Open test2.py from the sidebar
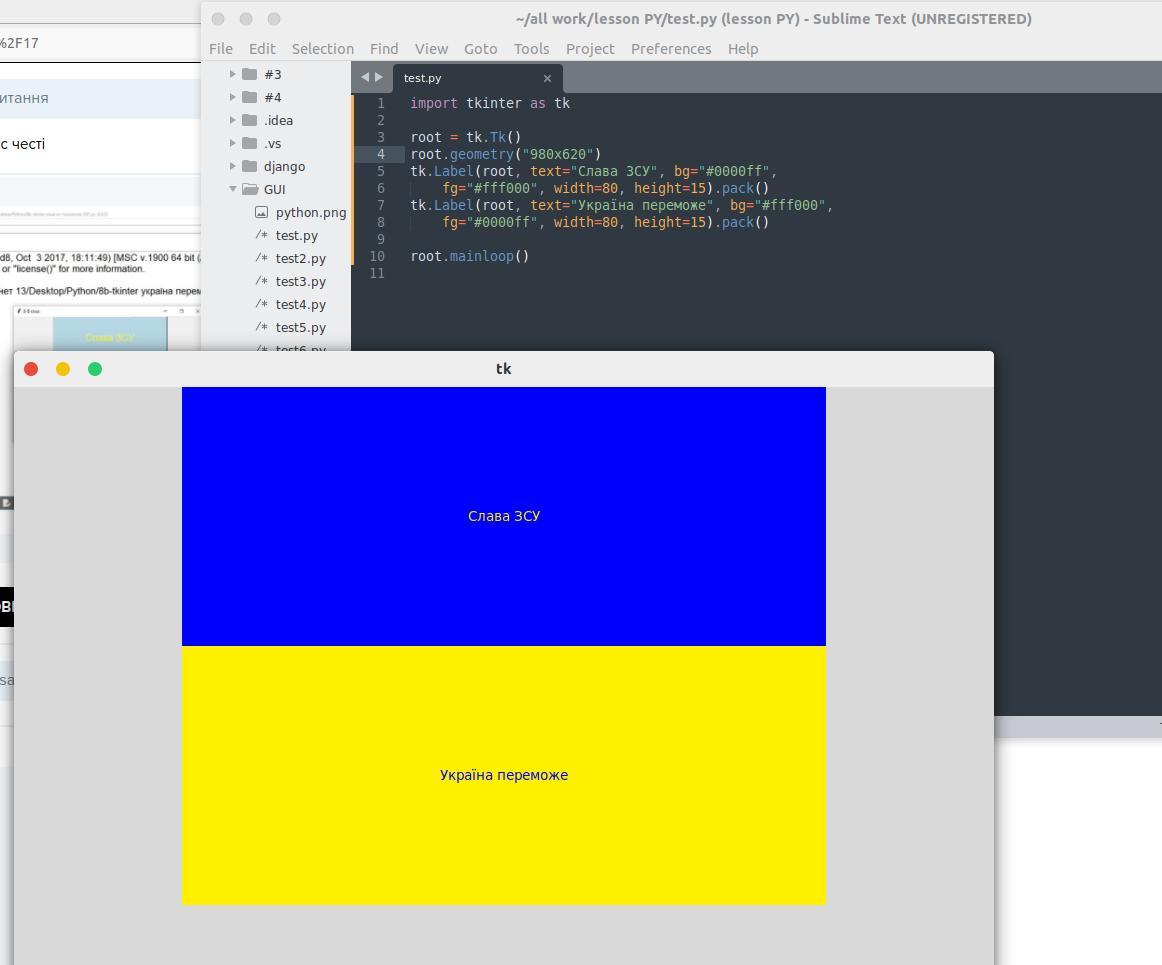Image resolution: width=1162 pixels, height=965 pixels. coord(300,258)
